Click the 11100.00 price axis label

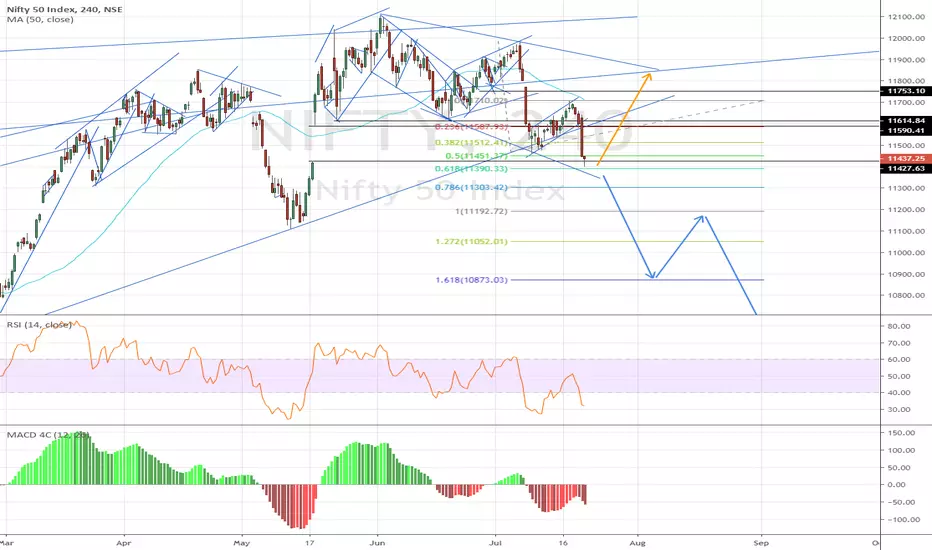coord(906,231)
